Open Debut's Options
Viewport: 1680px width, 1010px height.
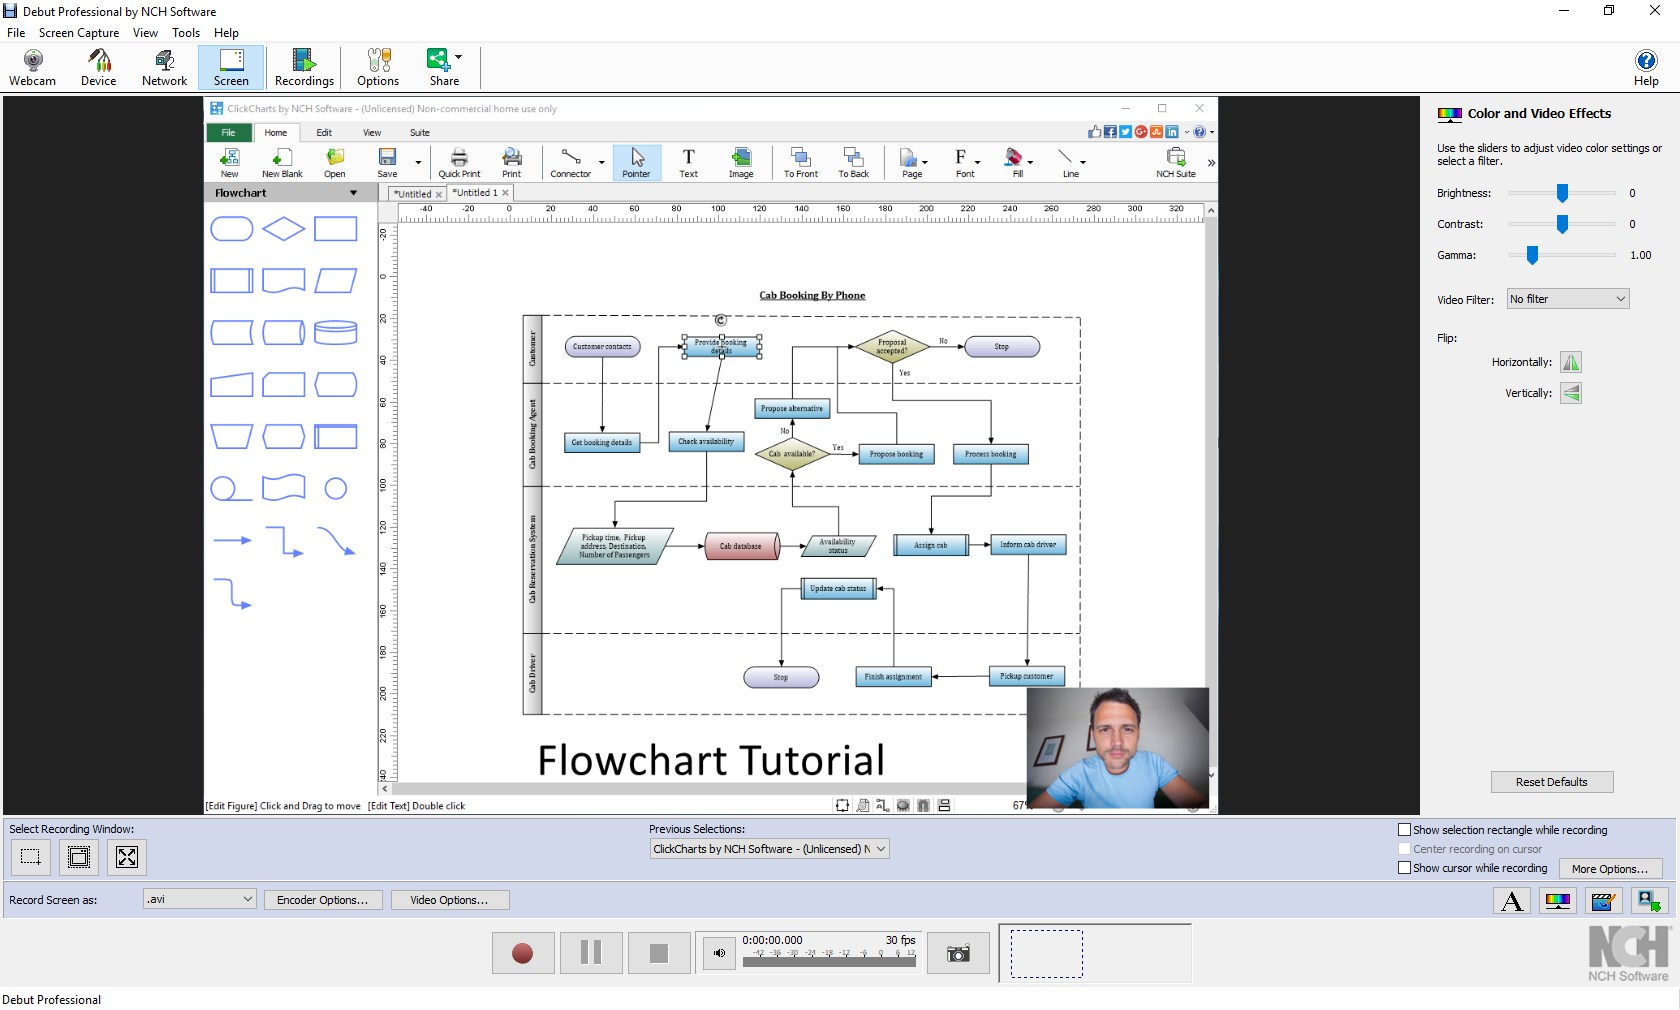(x=377, y=67)
